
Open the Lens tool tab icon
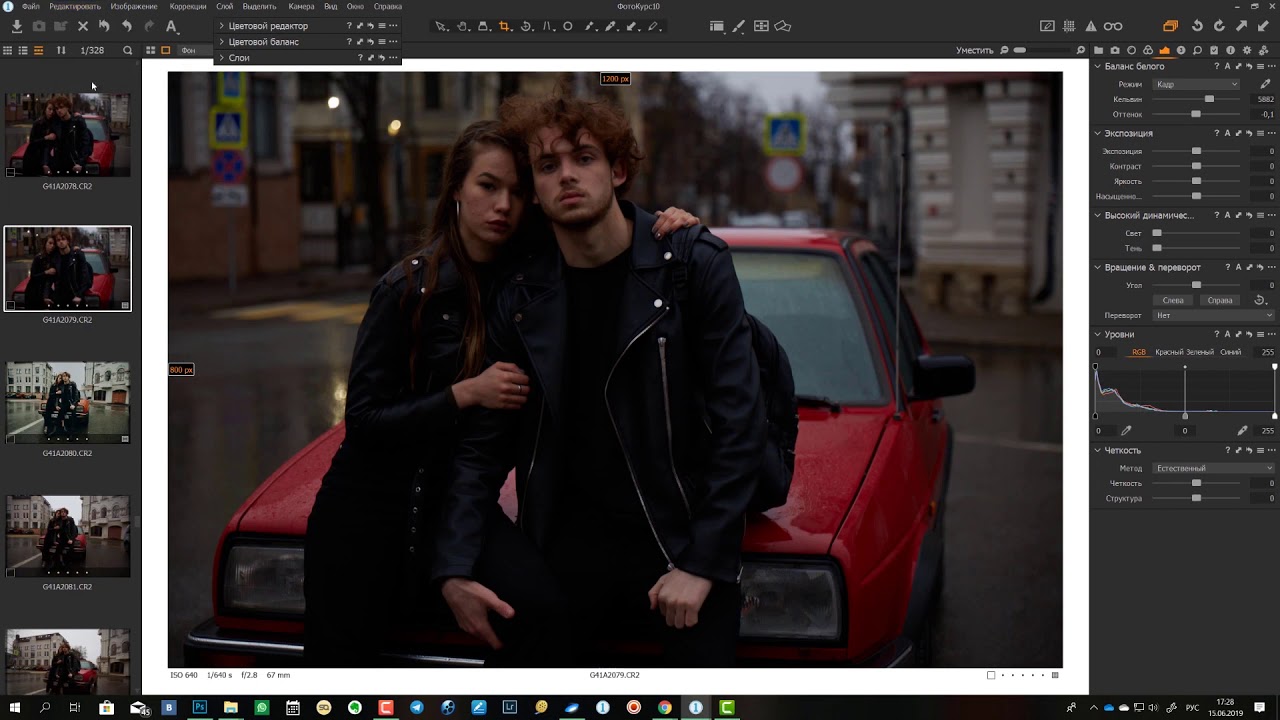point(1131,50)
